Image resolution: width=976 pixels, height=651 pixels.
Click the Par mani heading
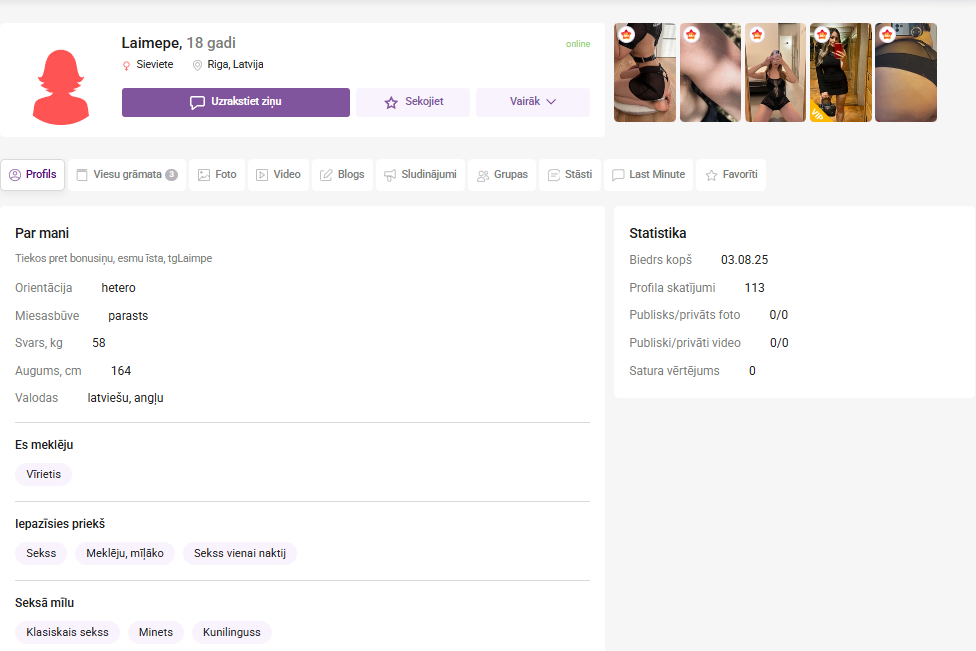(42, 233)
